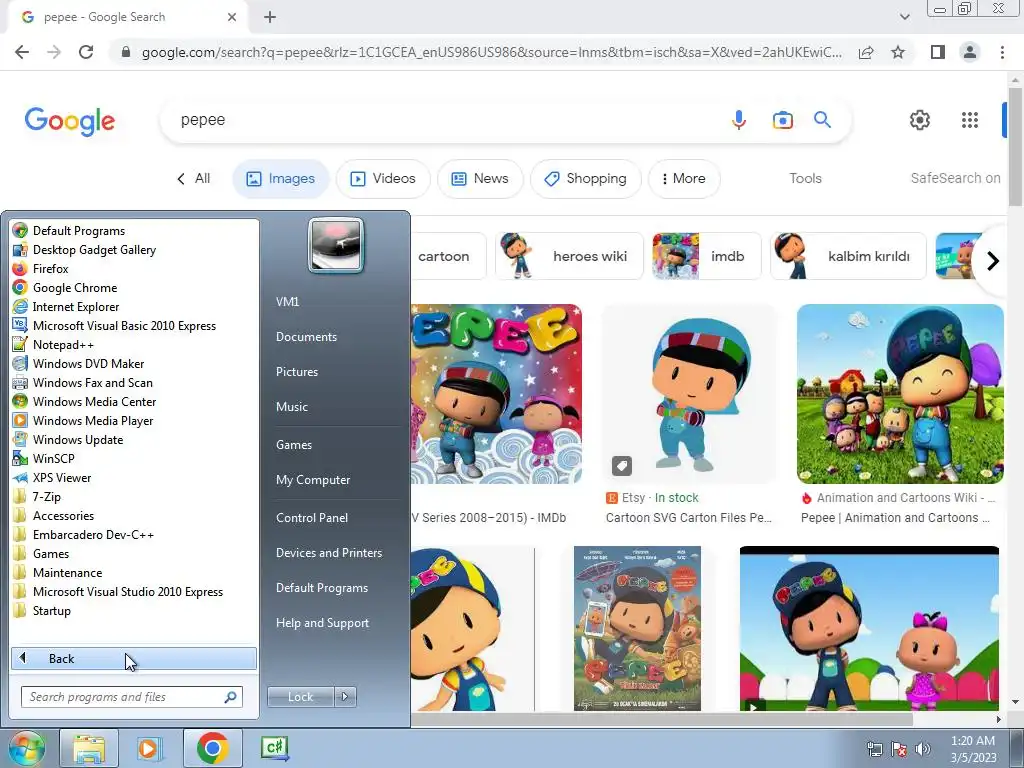
Task: Open Notepad++ from the programs list
Action: (54, 344)
